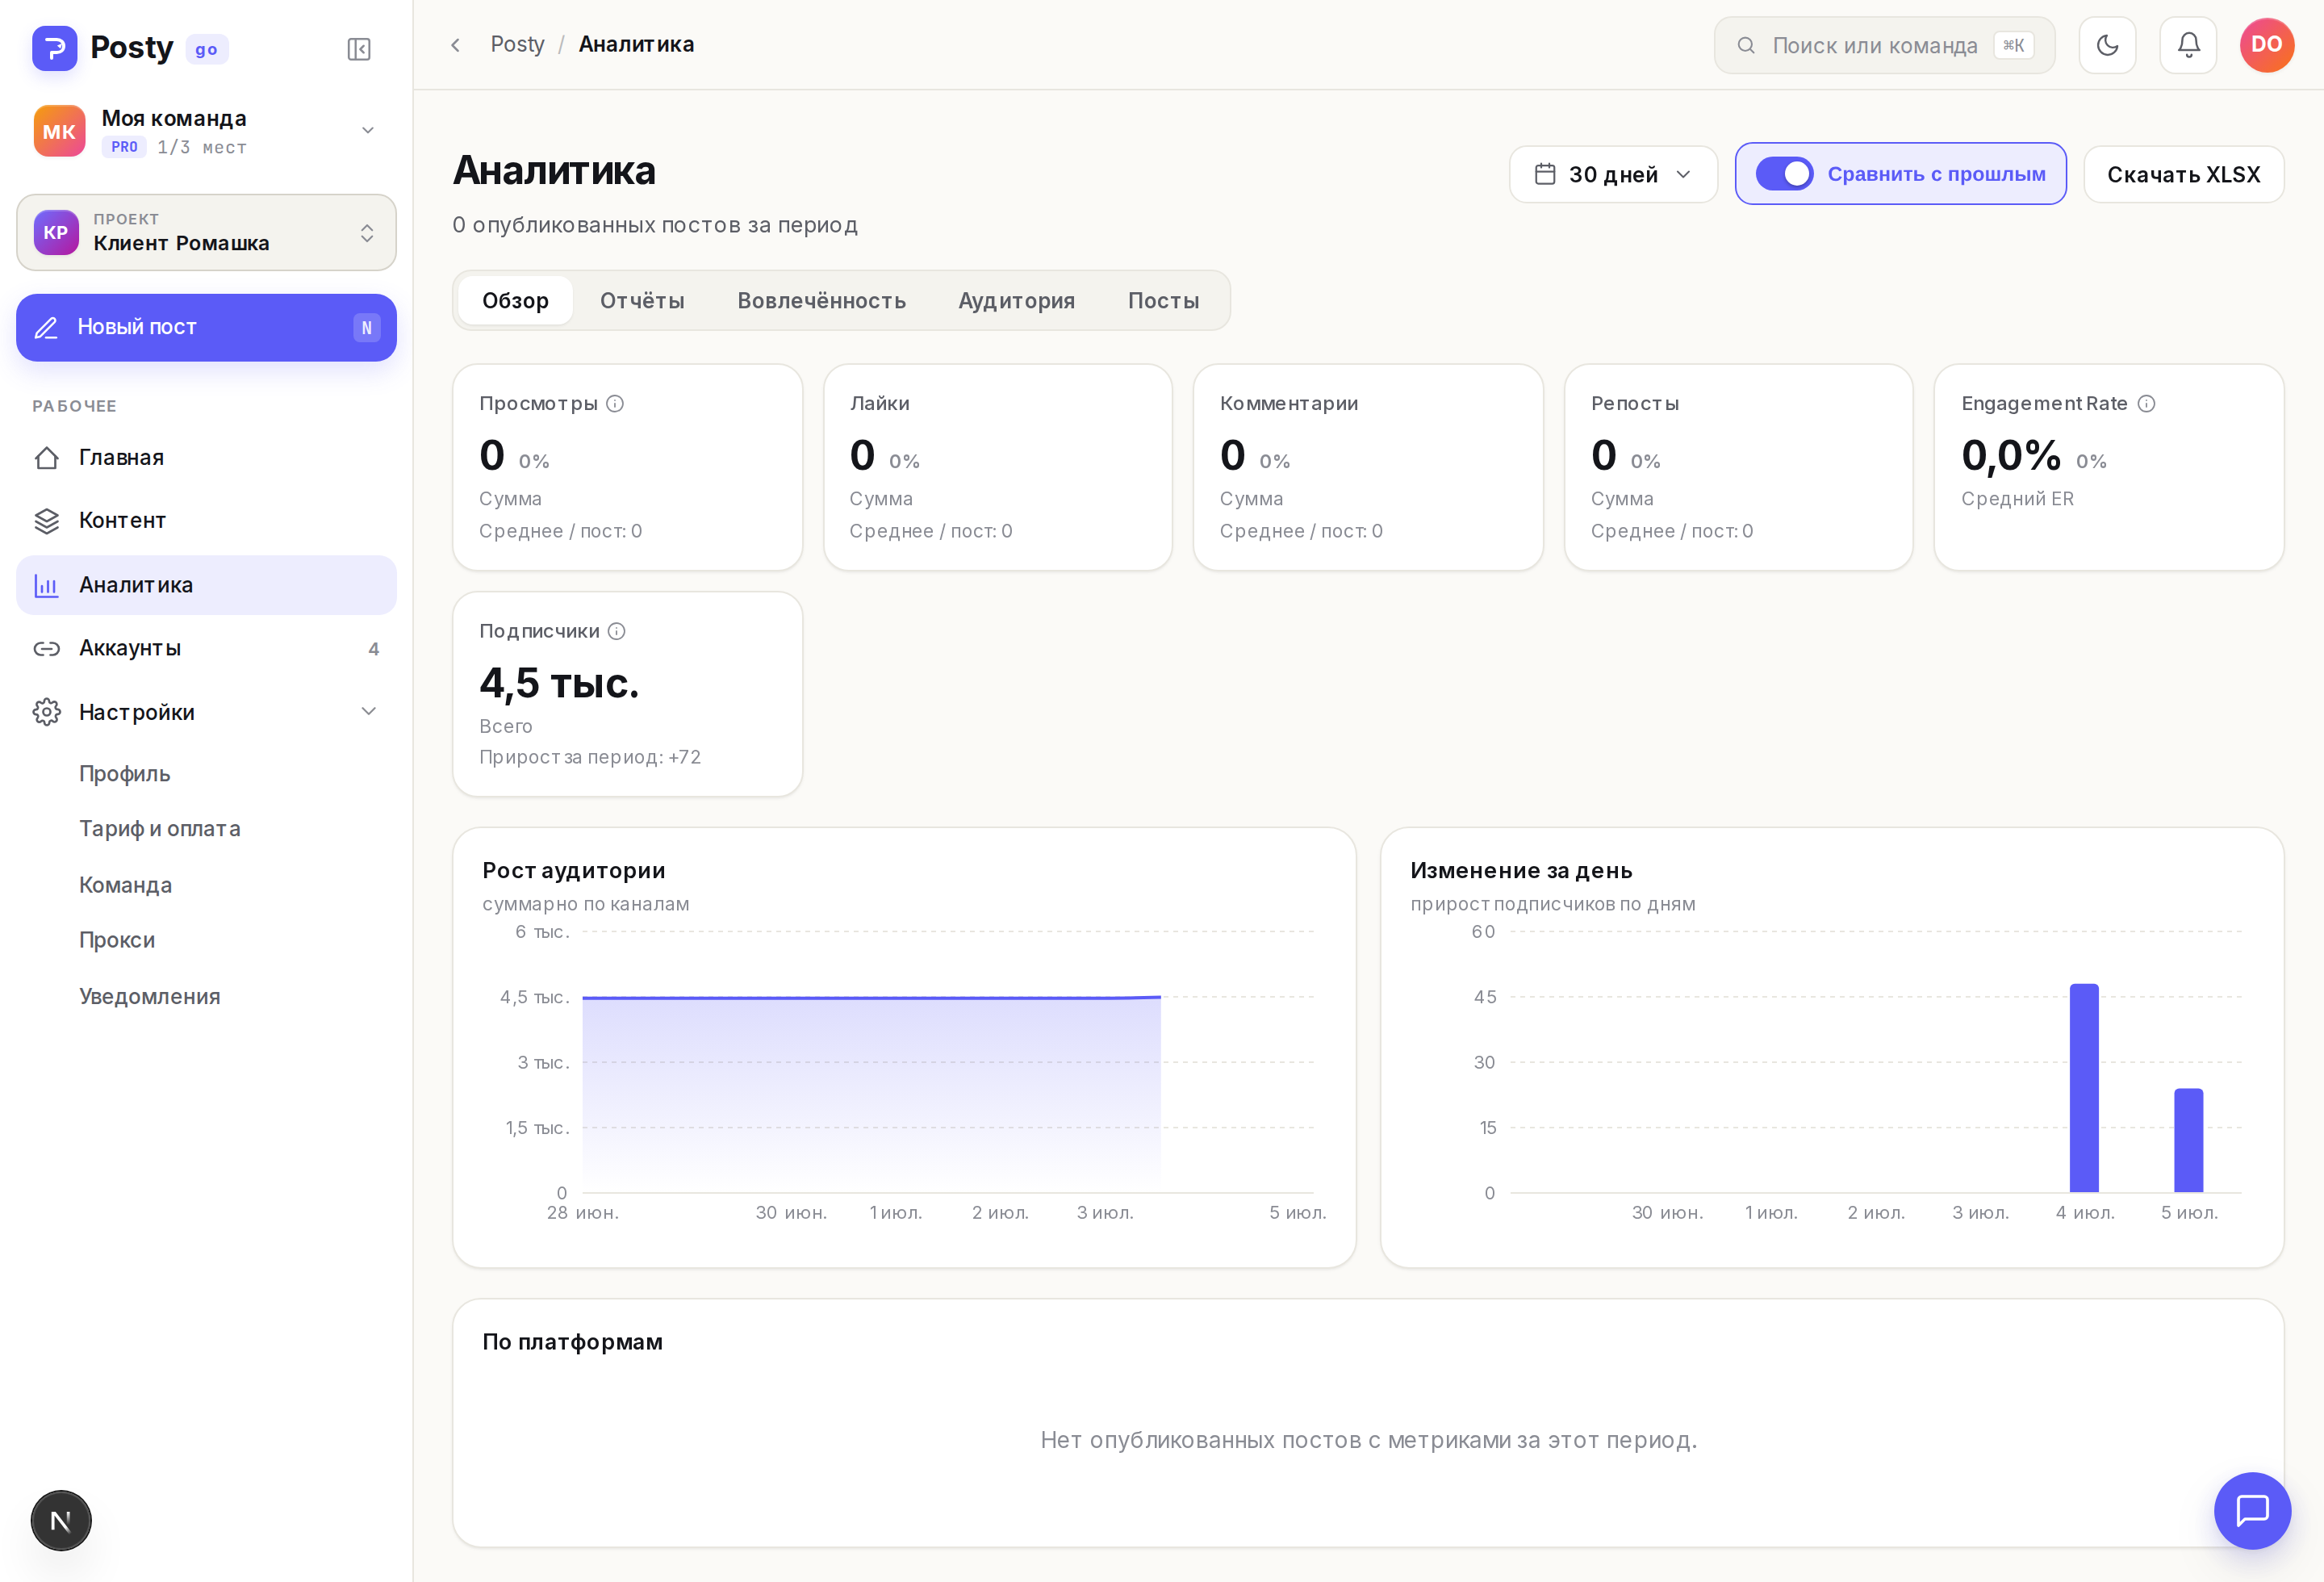This screenshot has width=2324, height=1582.
Task: Open Прокси settings
Action: (x=117, y=941)
